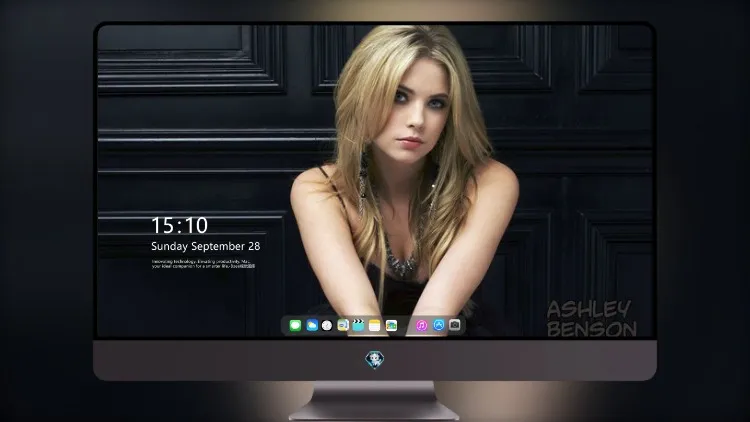The height and width of the screenshot is (422, 750).
Task: Open the green Messages app in the dock
Action: (295, 325)
